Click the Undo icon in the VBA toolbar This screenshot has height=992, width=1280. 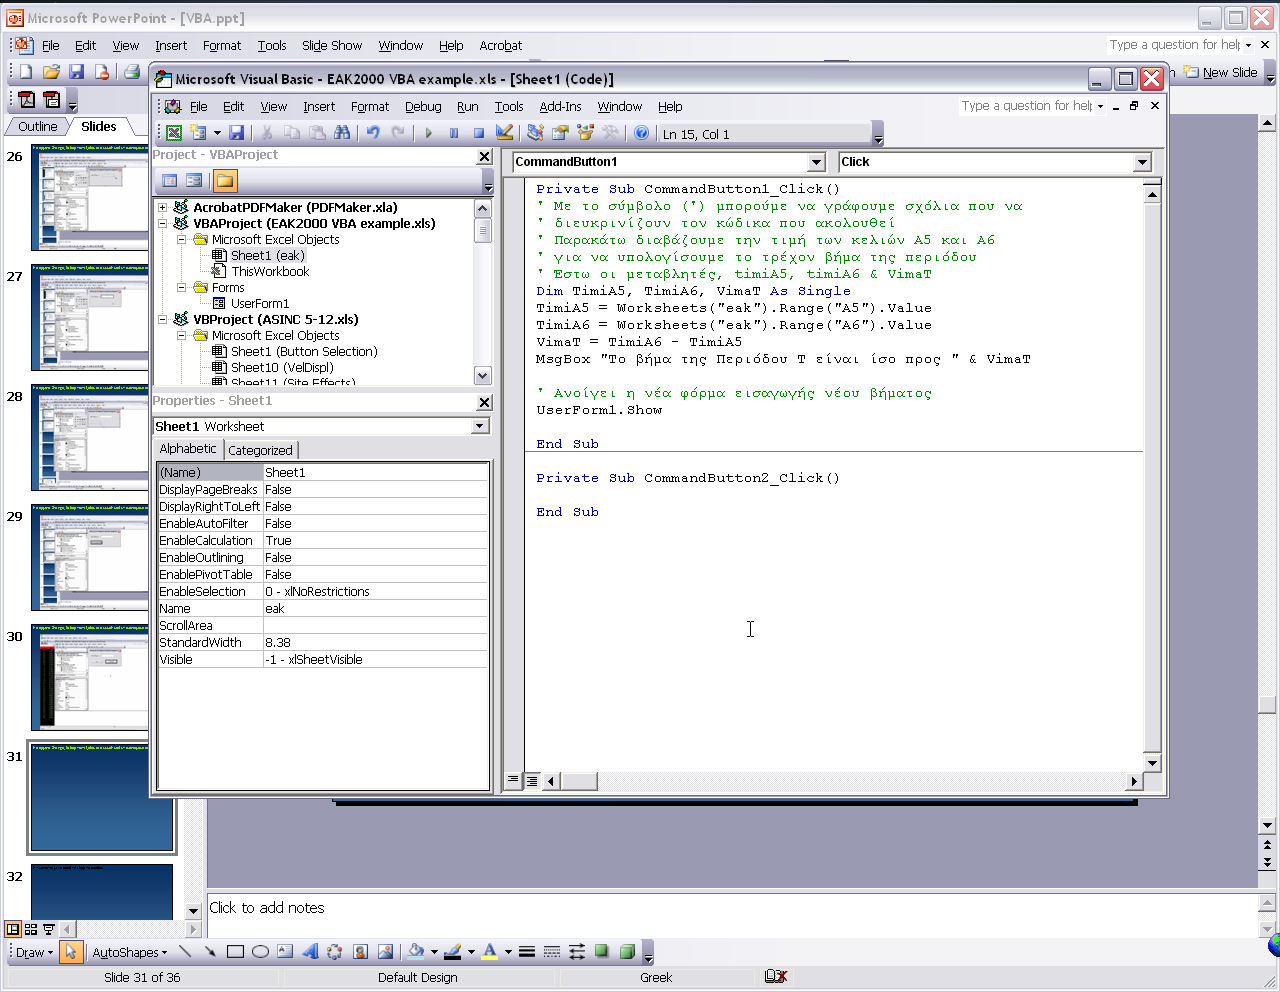[x=373, y=133]
